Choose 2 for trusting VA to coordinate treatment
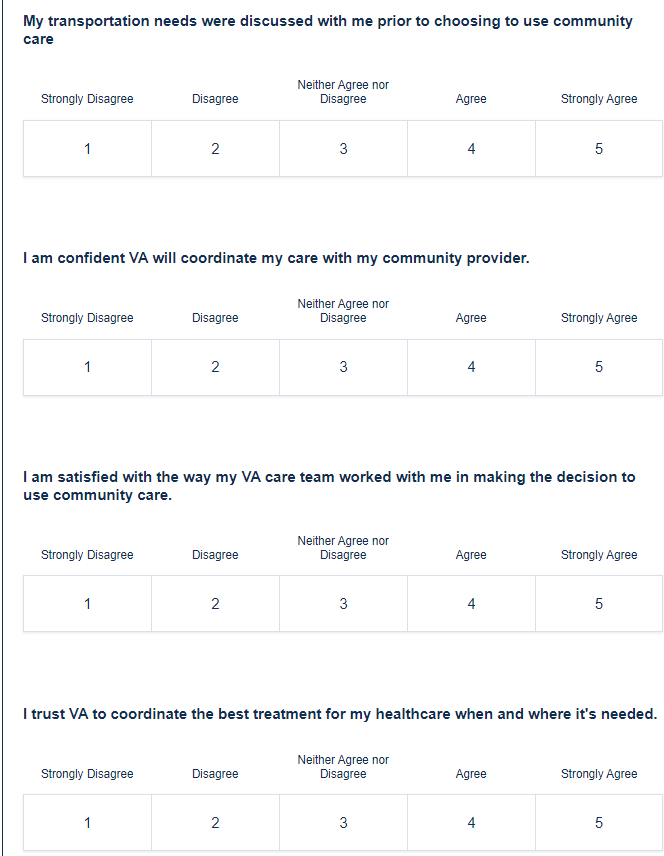The width and height of the screenshot is (664, 856). (x=215, y=823)
